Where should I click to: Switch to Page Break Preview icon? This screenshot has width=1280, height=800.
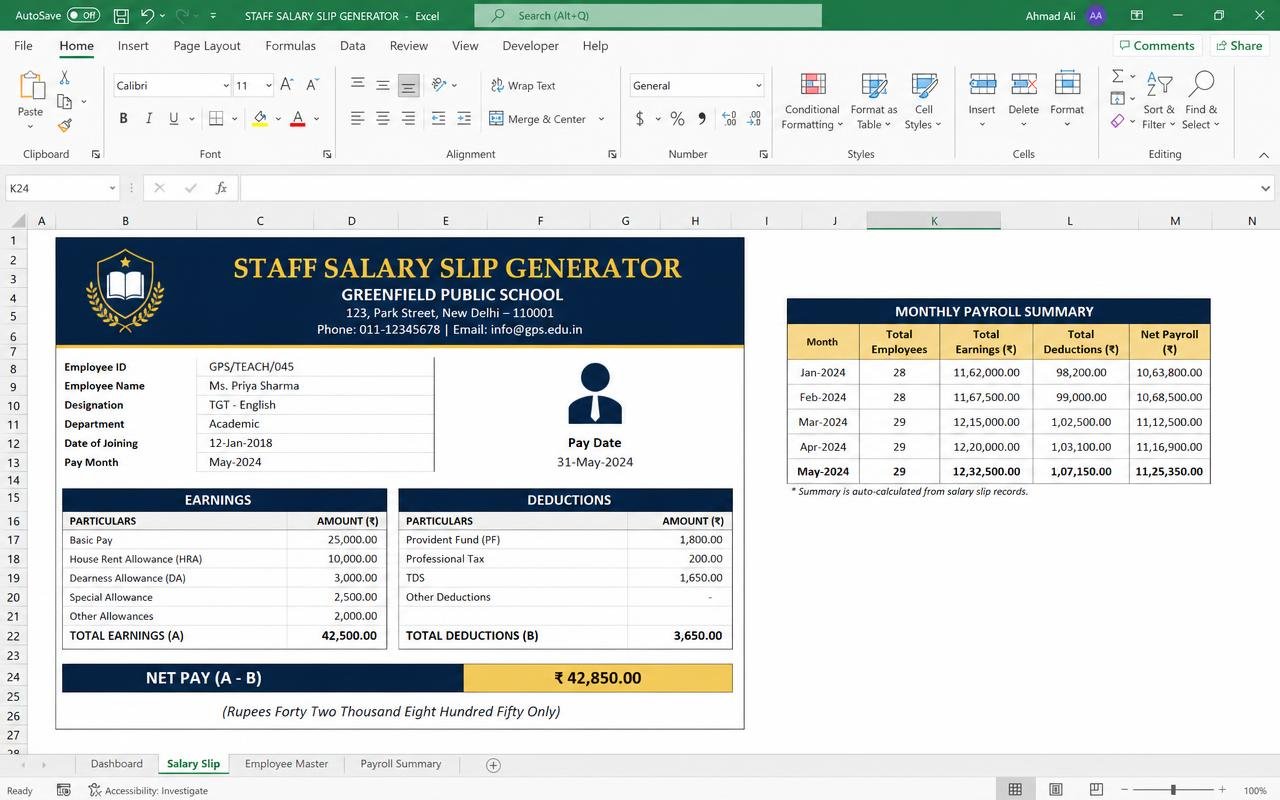pos(1096,790)
